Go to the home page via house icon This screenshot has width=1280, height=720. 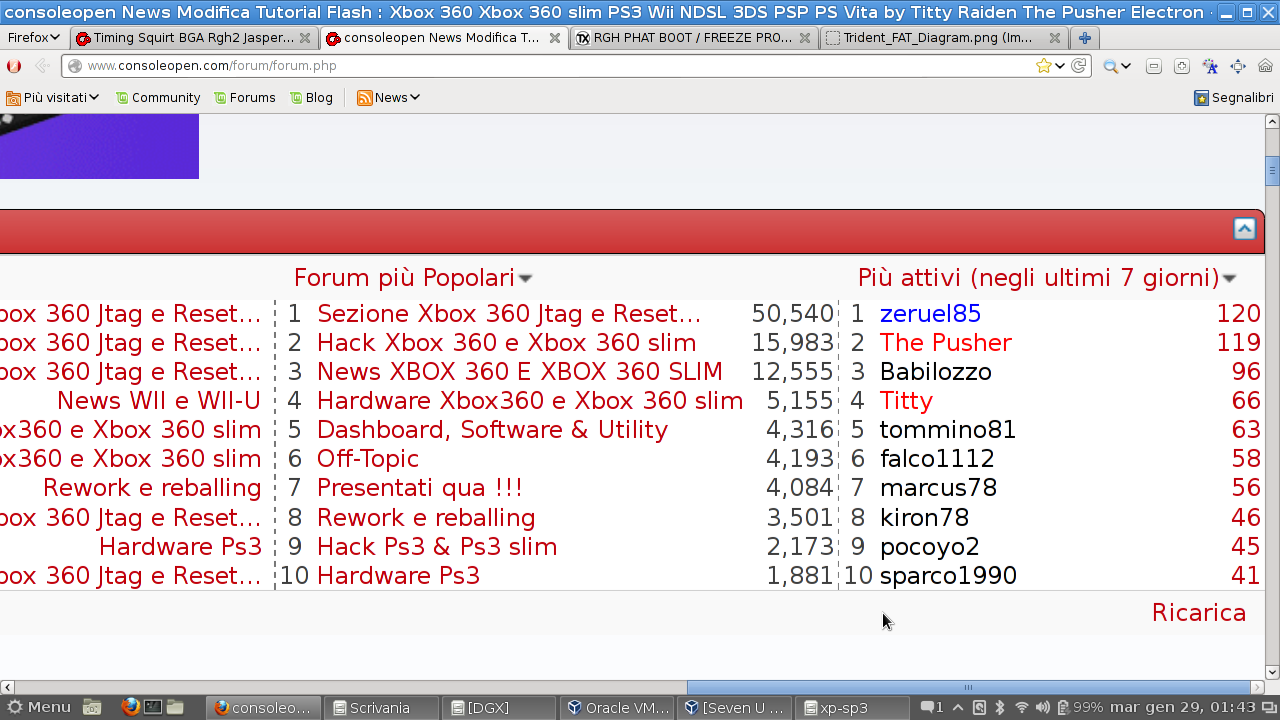click(1265, 66)
